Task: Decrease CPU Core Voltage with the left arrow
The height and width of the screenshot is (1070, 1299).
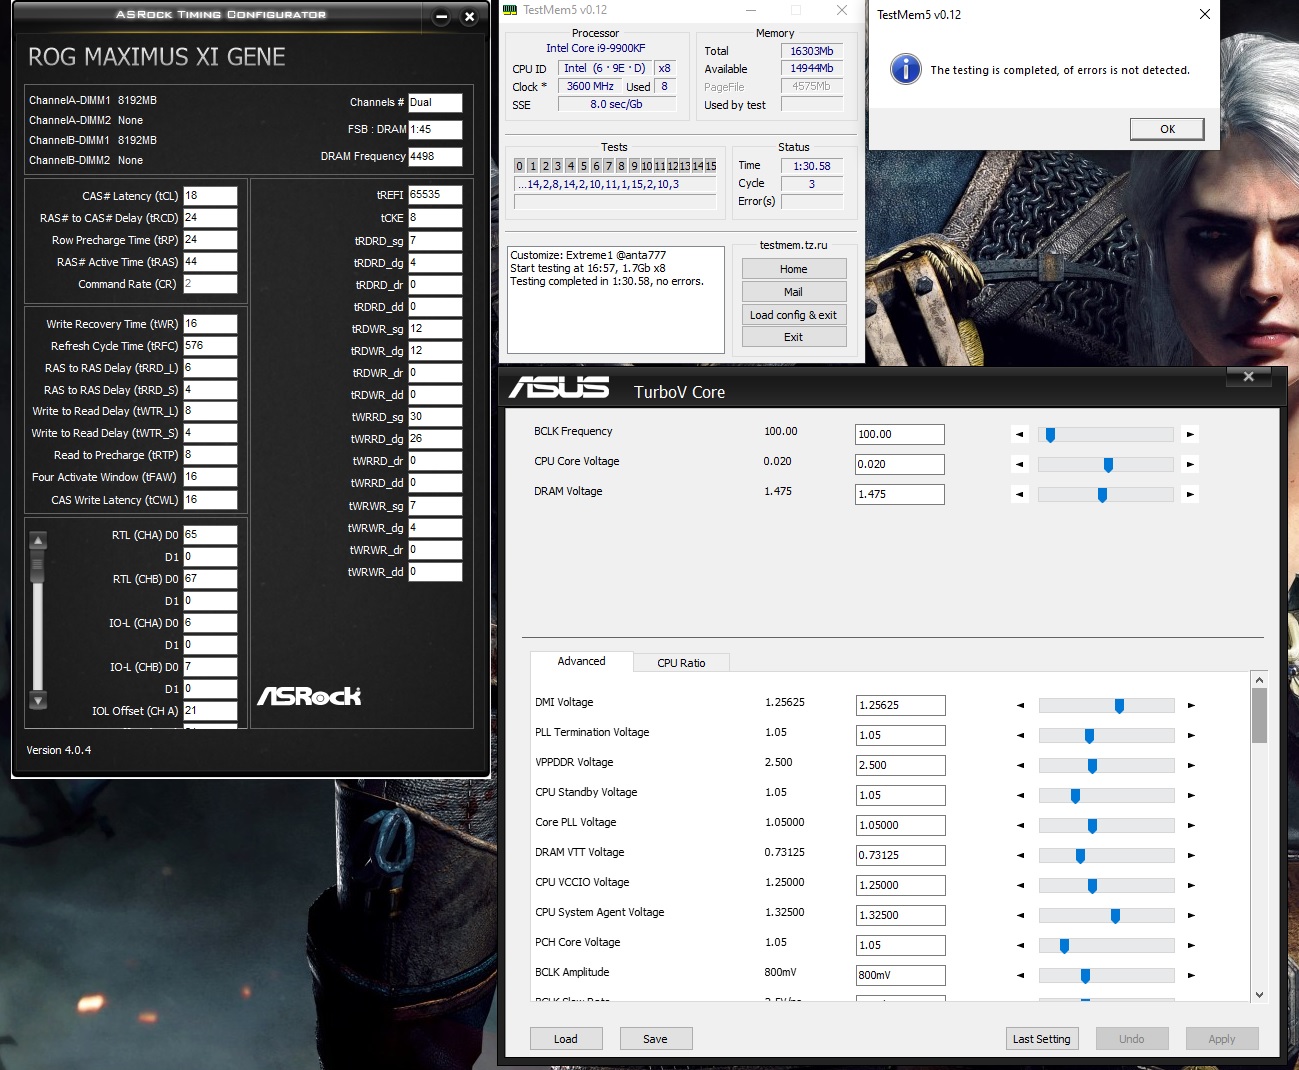Action: 1019,464
